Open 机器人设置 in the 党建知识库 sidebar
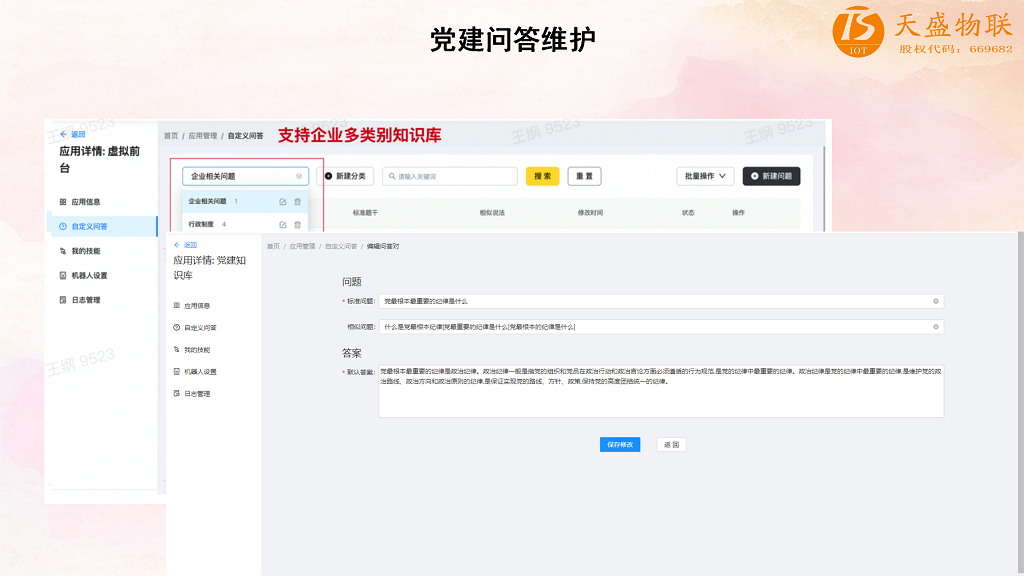Screen dimensions: 1024x576 199,372
